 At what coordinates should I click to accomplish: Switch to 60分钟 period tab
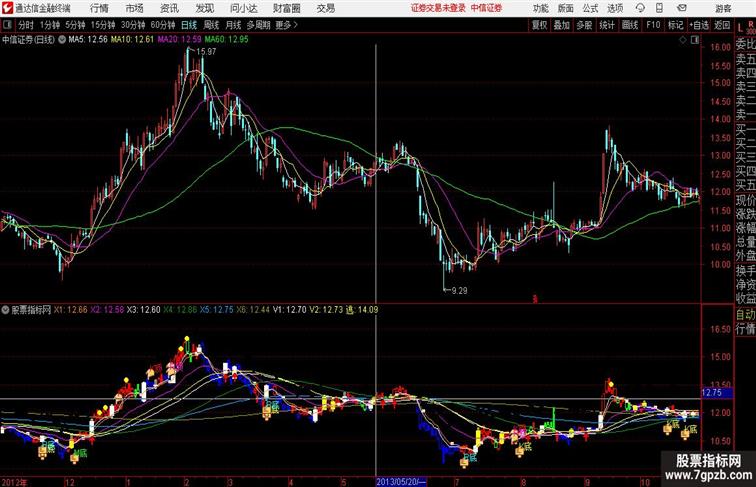click(163, 25)
